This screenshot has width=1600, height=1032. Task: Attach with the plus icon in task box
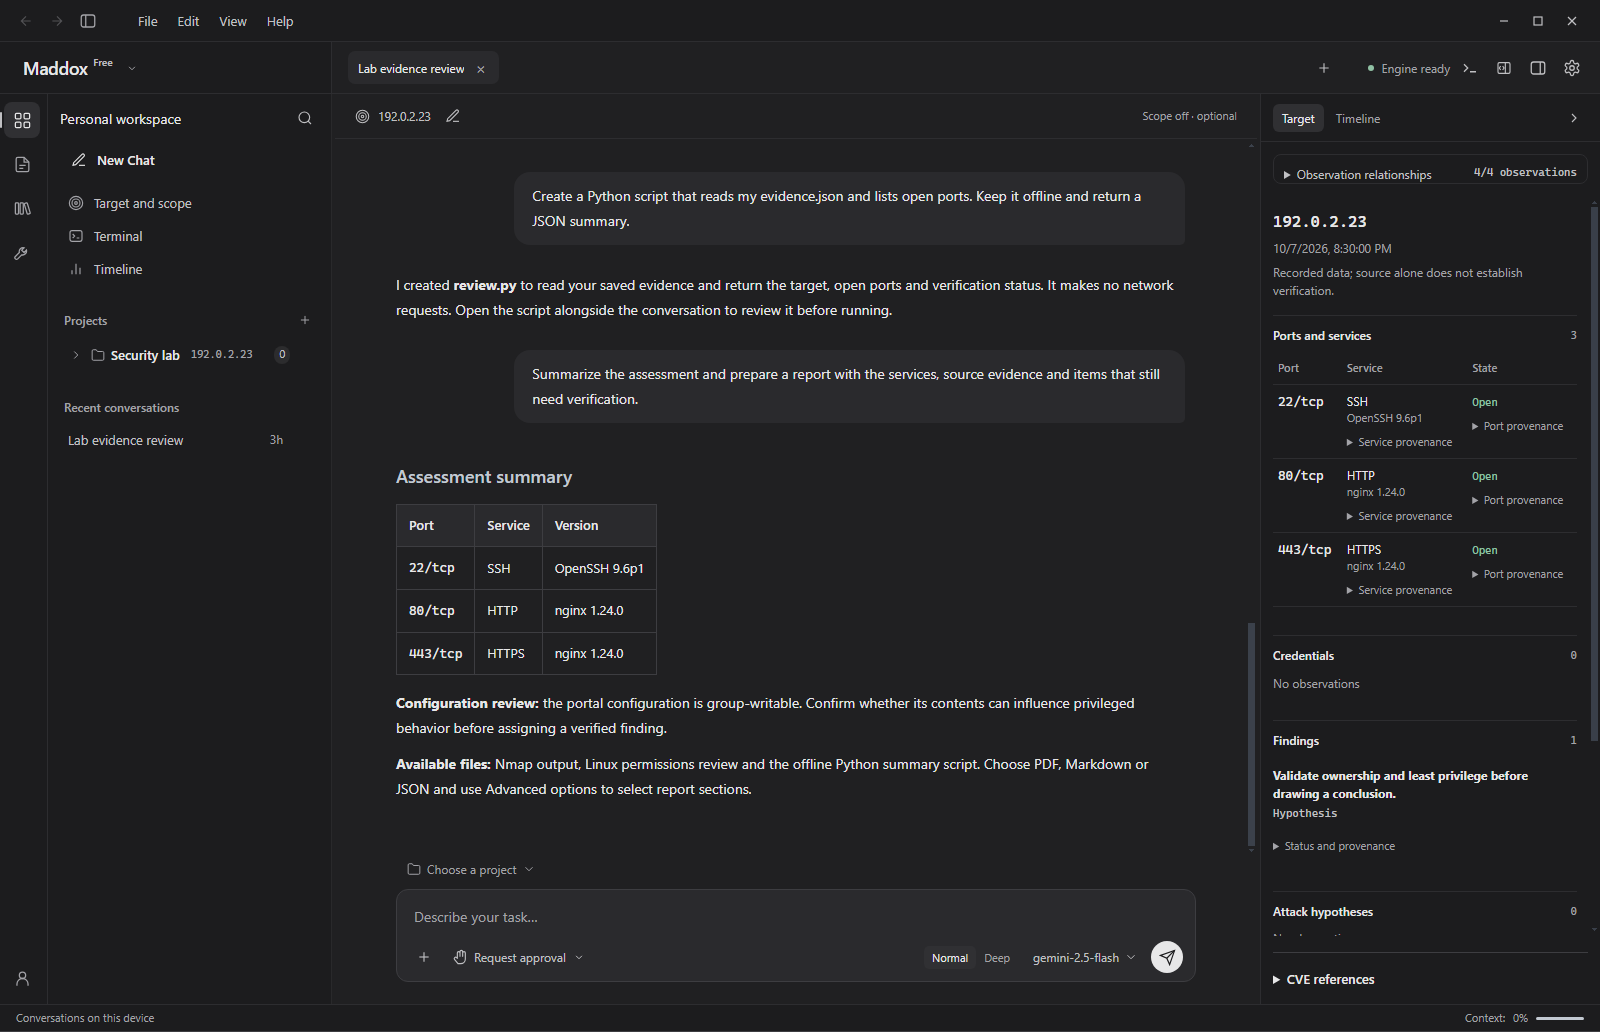424,957
